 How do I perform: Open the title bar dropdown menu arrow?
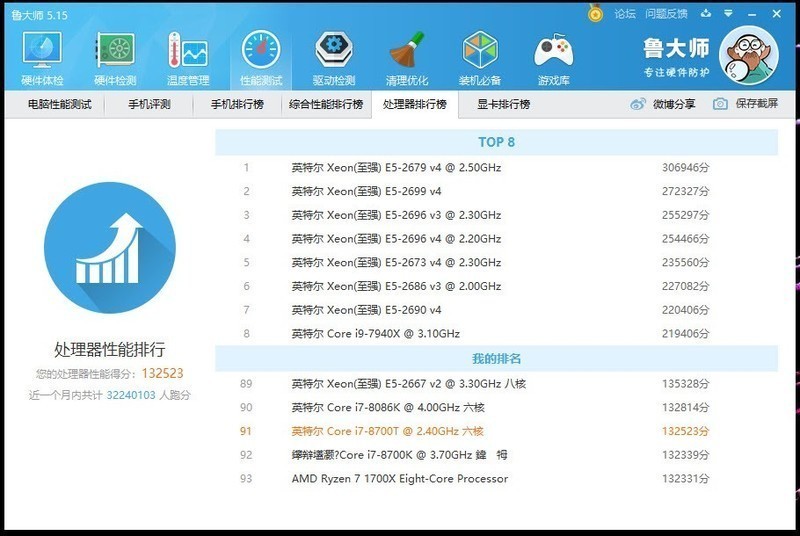(x=729, y=13)
